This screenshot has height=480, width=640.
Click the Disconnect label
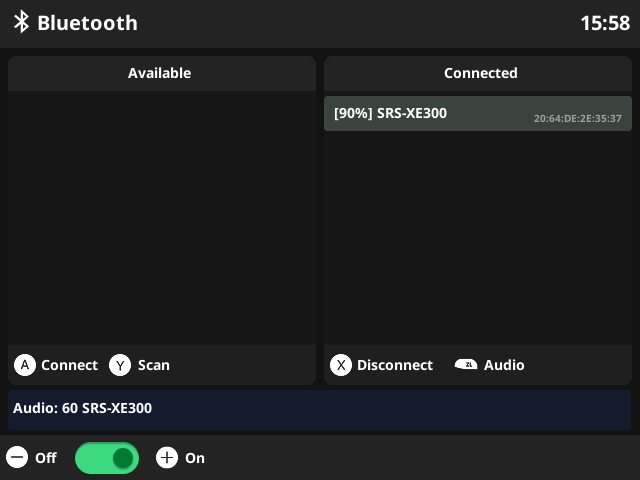click(395, 365)
